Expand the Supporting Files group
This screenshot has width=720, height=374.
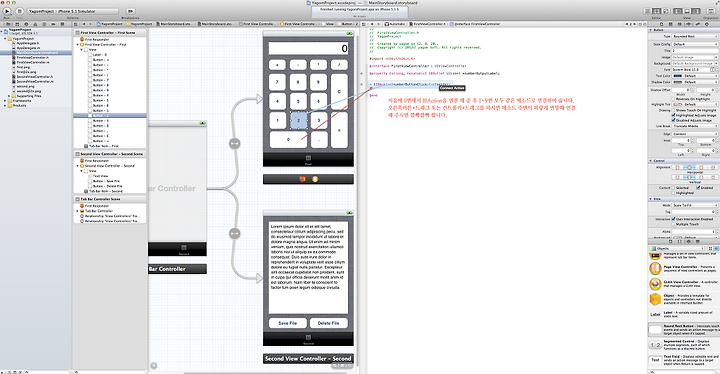pos(9,96)
